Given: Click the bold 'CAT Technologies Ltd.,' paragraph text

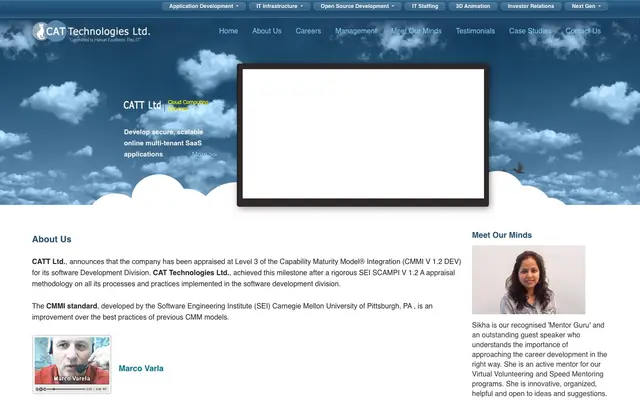Looking at the screenshot, I should 191,273.
